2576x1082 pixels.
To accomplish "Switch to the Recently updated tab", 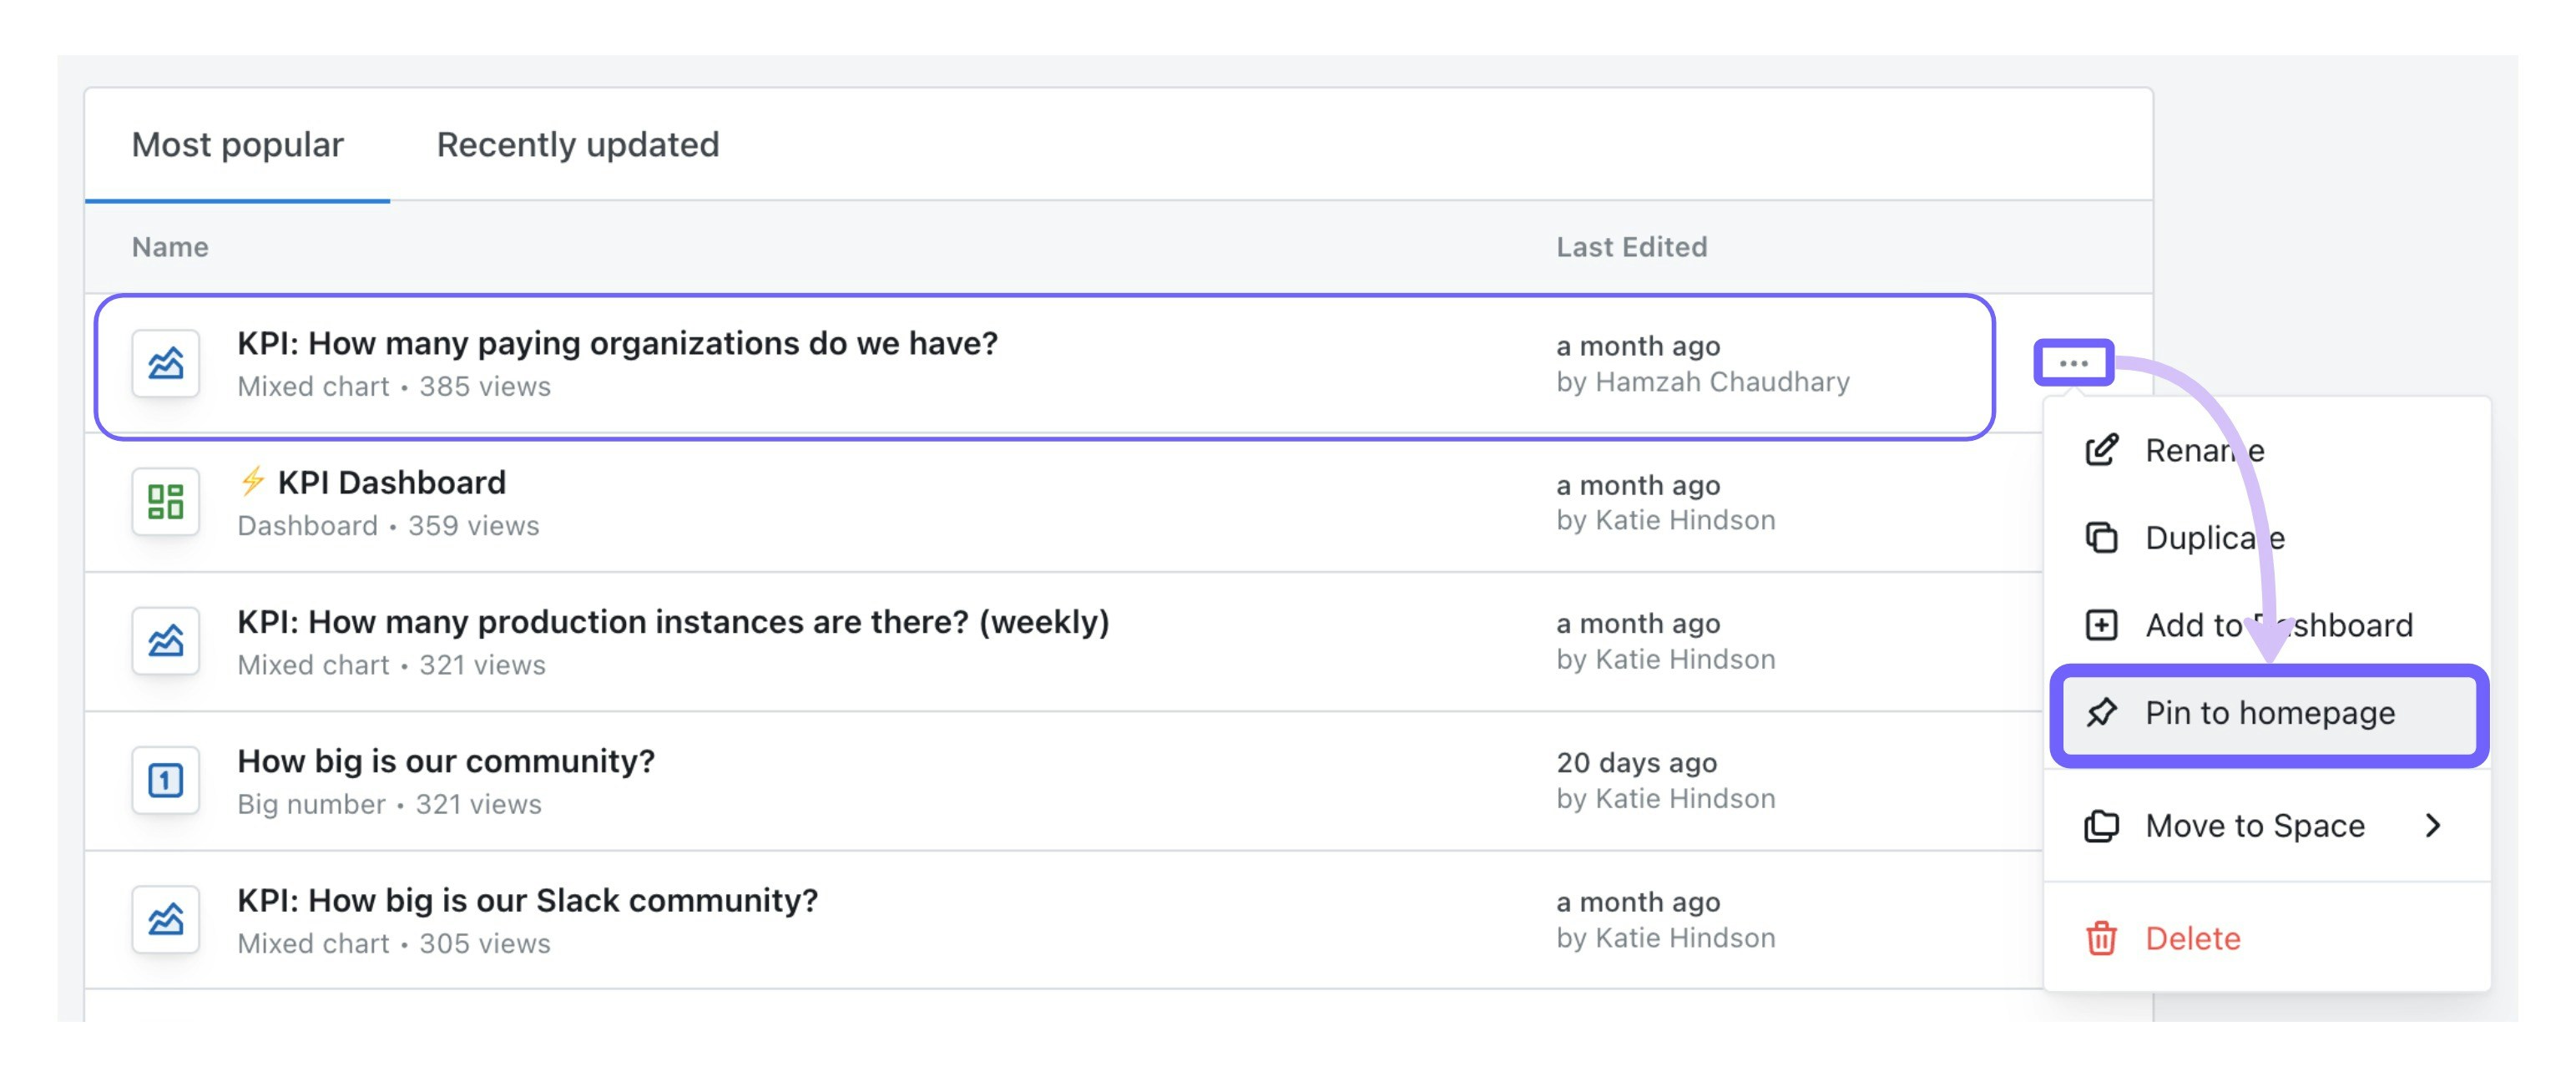I will tap(577, 145).
